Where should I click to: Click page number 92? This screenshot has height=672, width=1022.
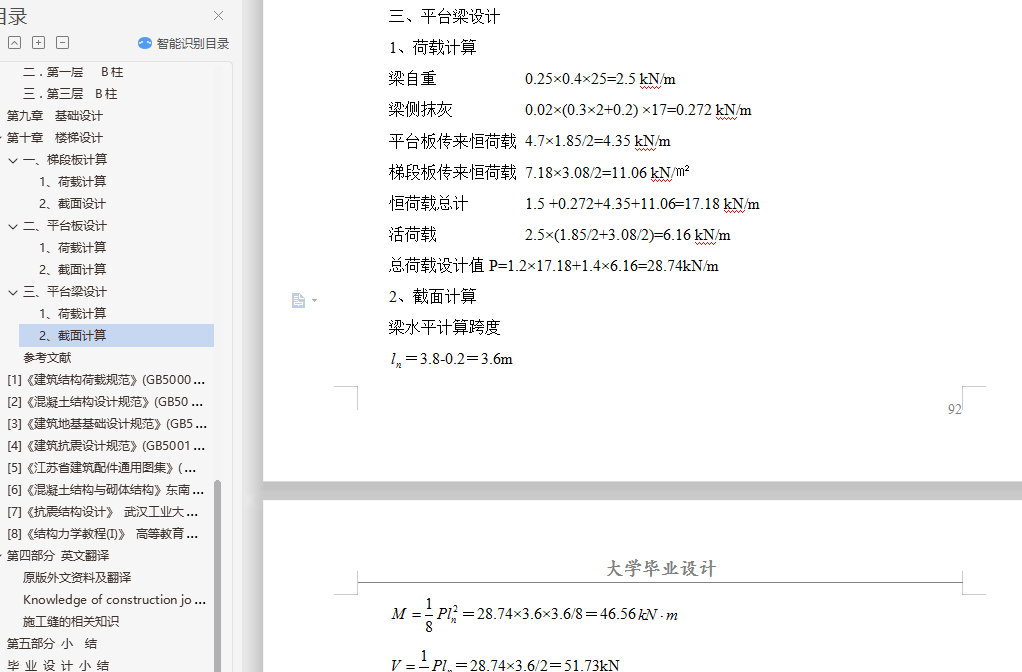coord(954,409)
